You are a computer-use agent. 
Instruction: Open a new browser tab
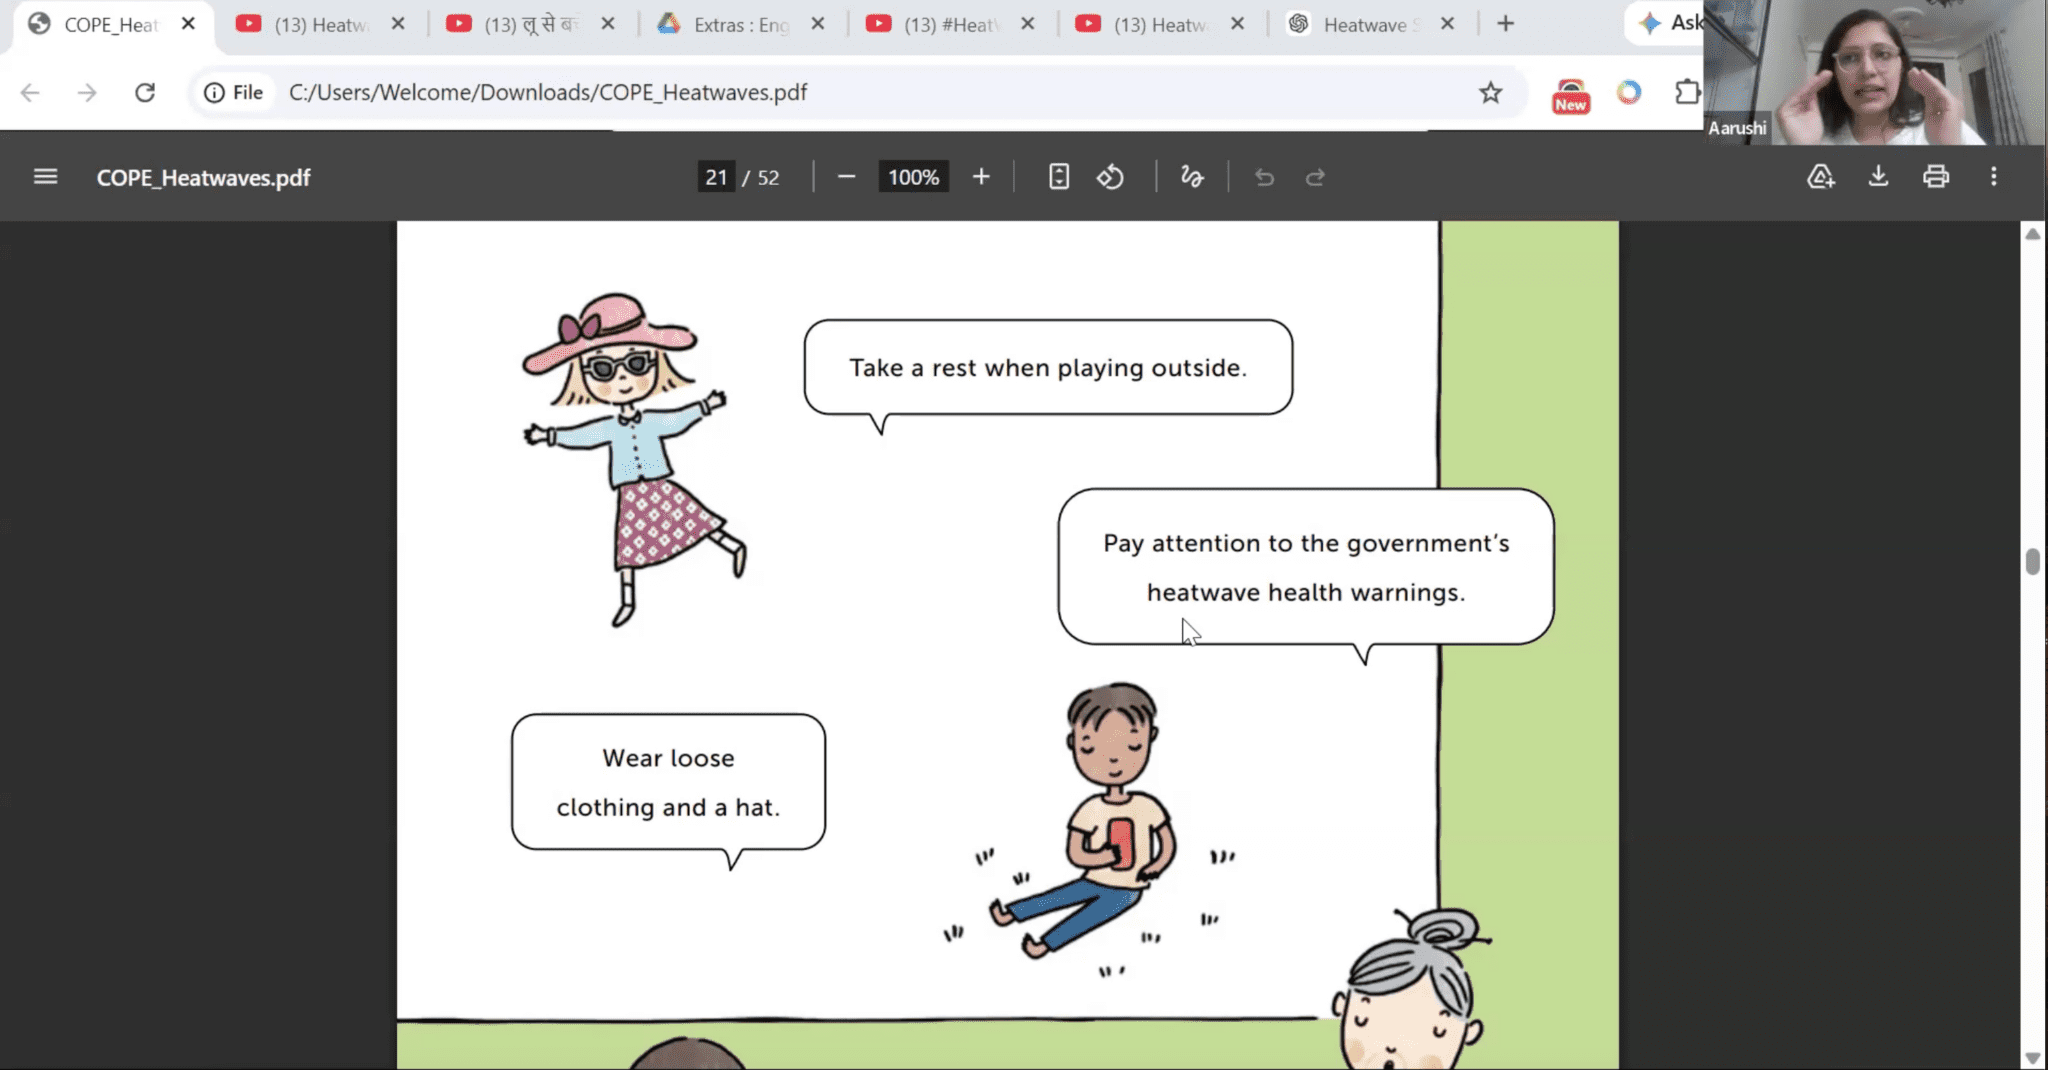tap(1505, 24)
